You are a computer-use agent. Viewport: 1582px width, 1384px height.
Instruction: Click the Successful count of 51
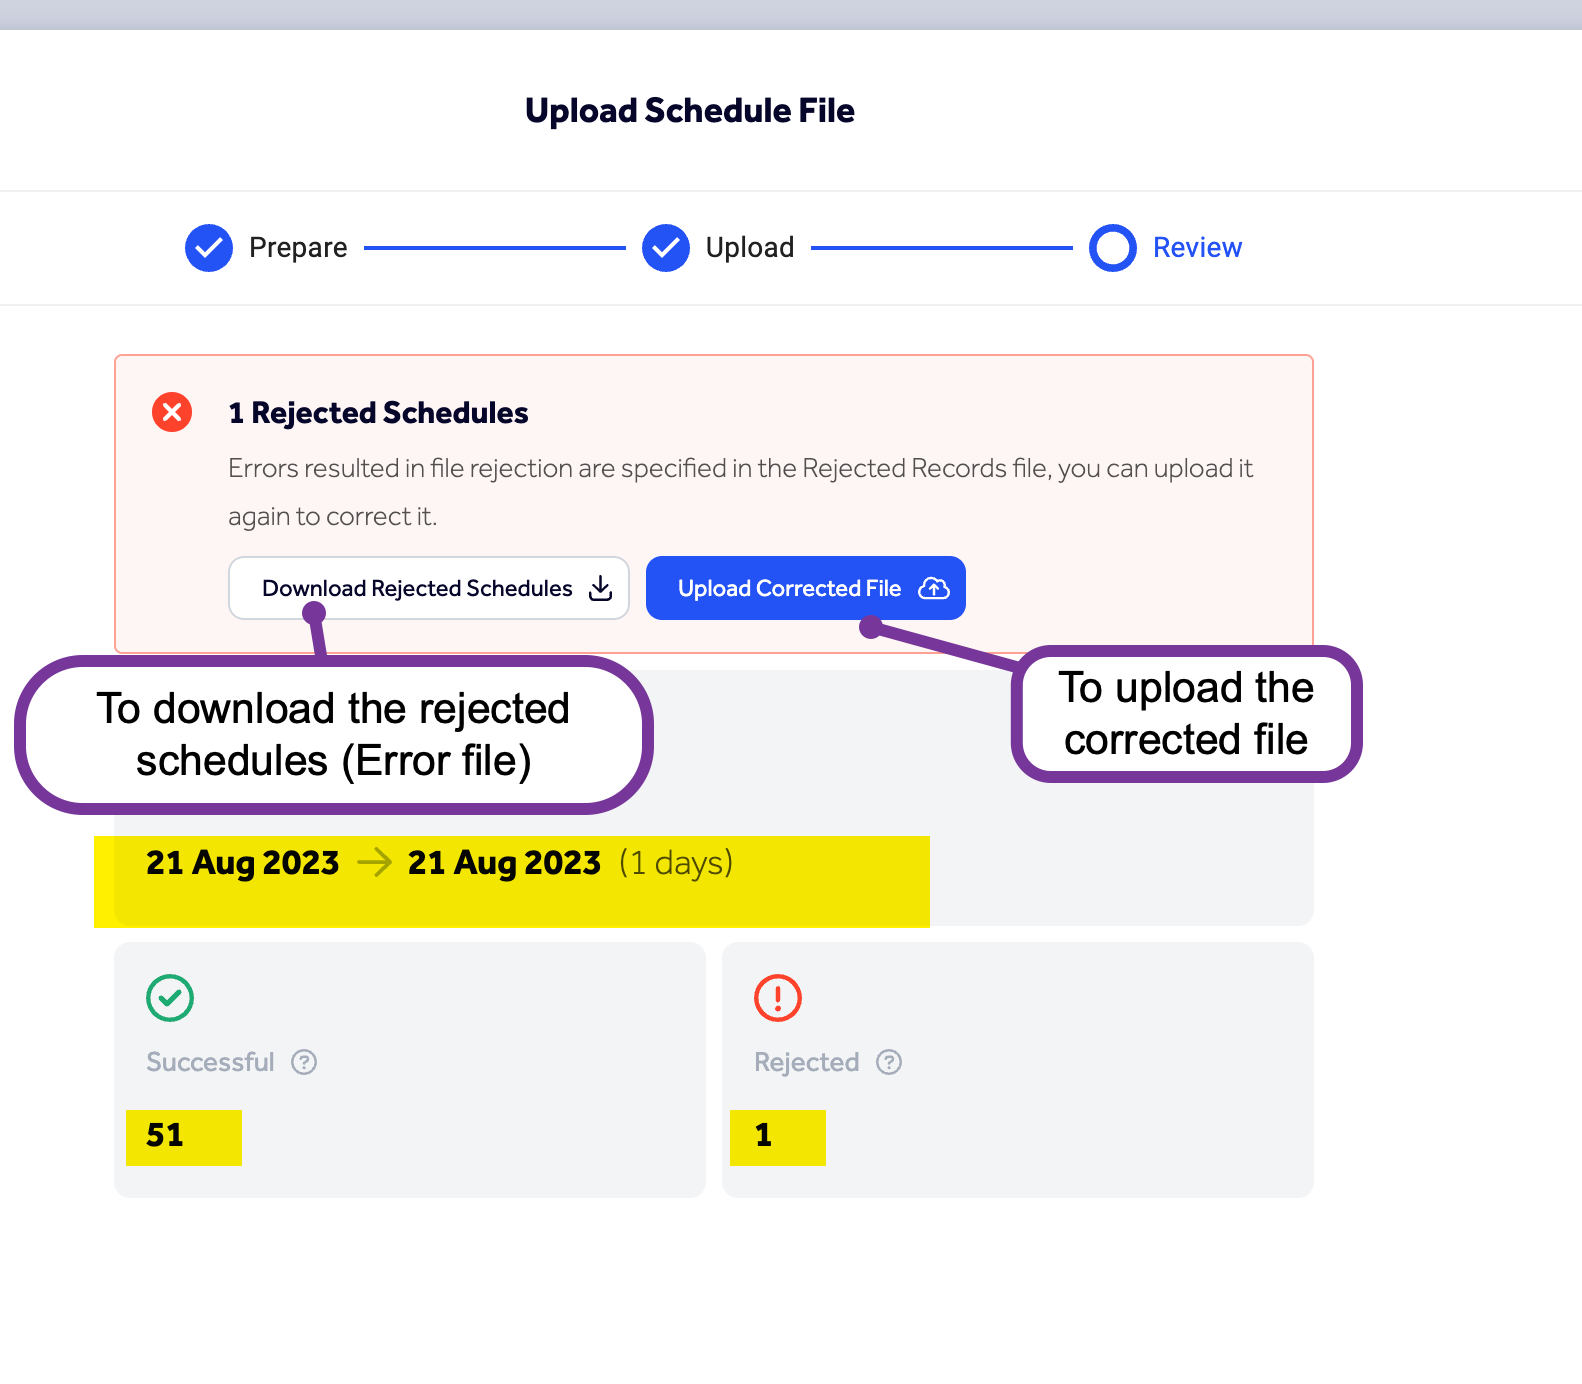point(166,1135)
